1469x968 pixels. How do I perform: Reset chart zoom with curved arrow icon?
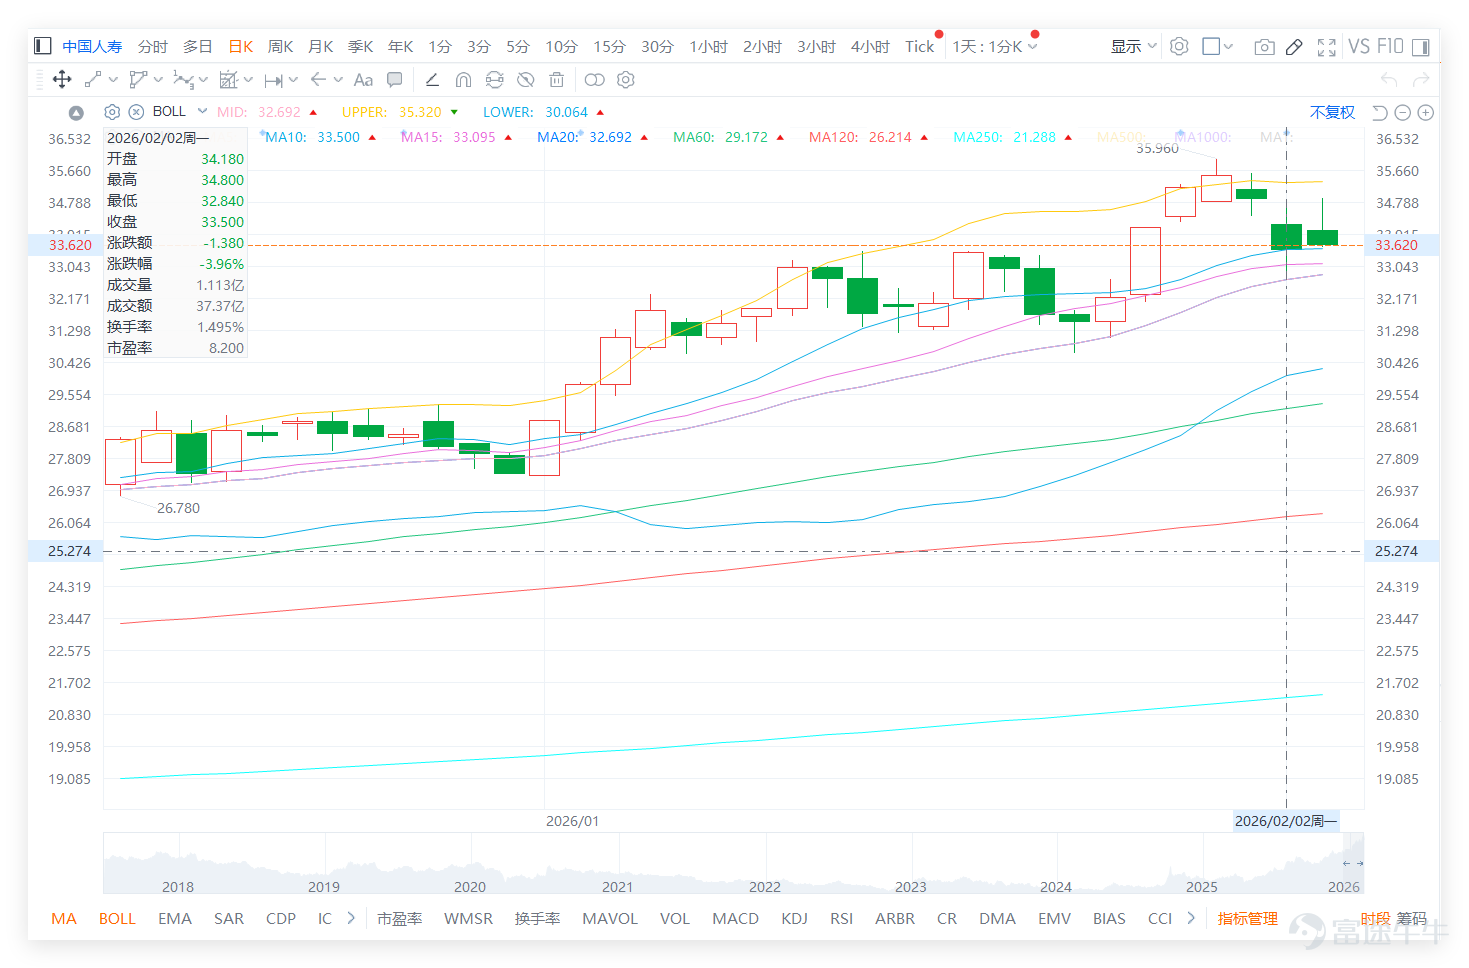point(1380,113)
